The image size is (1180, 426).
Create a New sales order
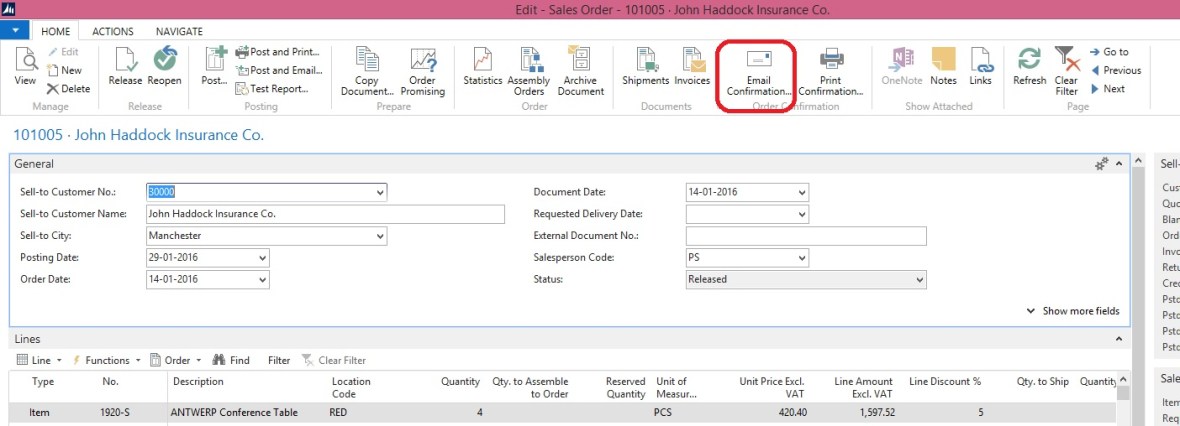pos(64,70)
